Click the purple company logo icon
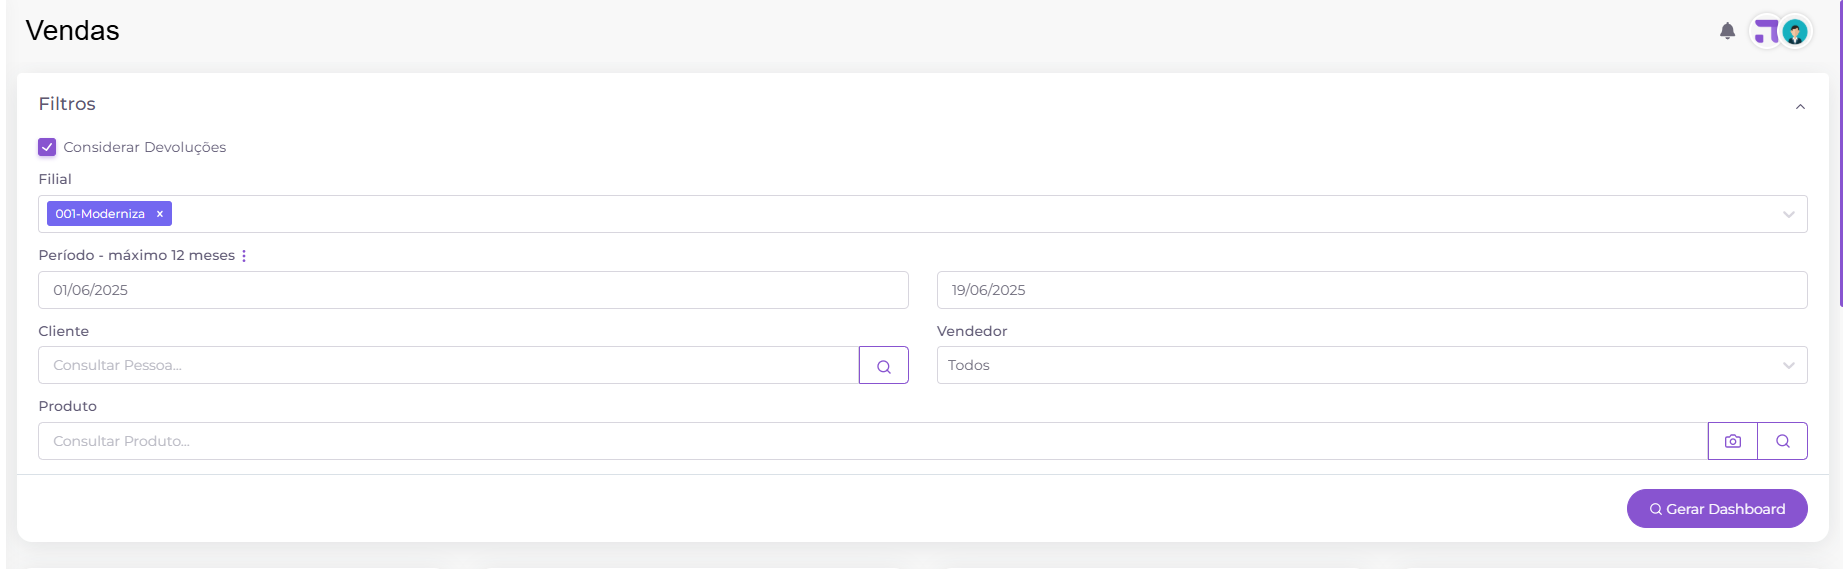The width and height of the screenshot is (1843, 569). click(1766, 32)
